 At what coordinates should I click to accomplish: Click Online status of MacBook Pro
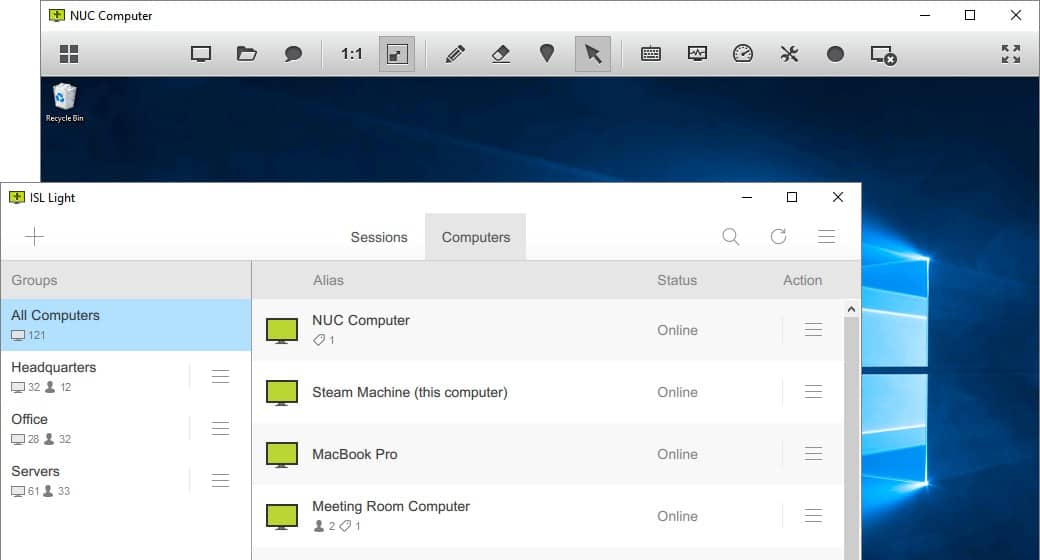677,455
